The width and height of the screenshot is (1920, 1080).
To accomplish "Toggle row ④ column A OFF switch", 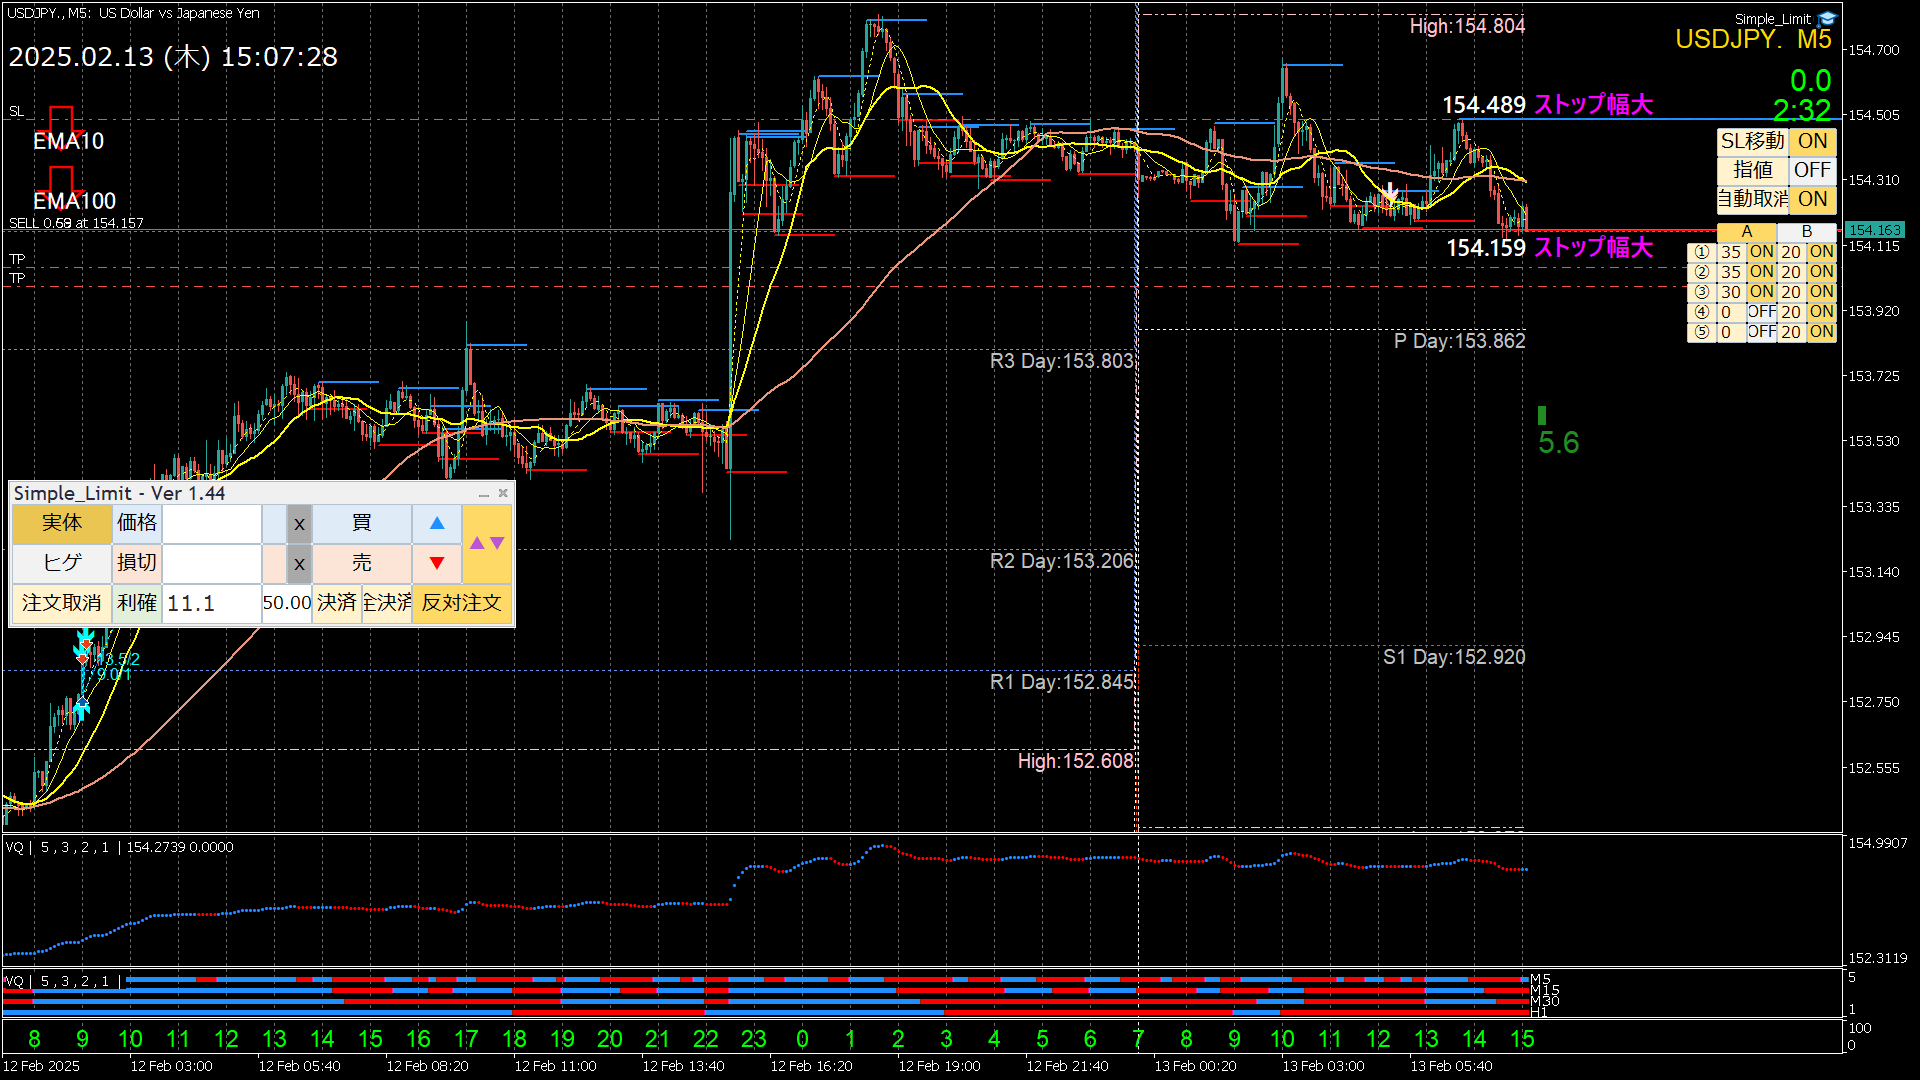I will [1761, 312].
